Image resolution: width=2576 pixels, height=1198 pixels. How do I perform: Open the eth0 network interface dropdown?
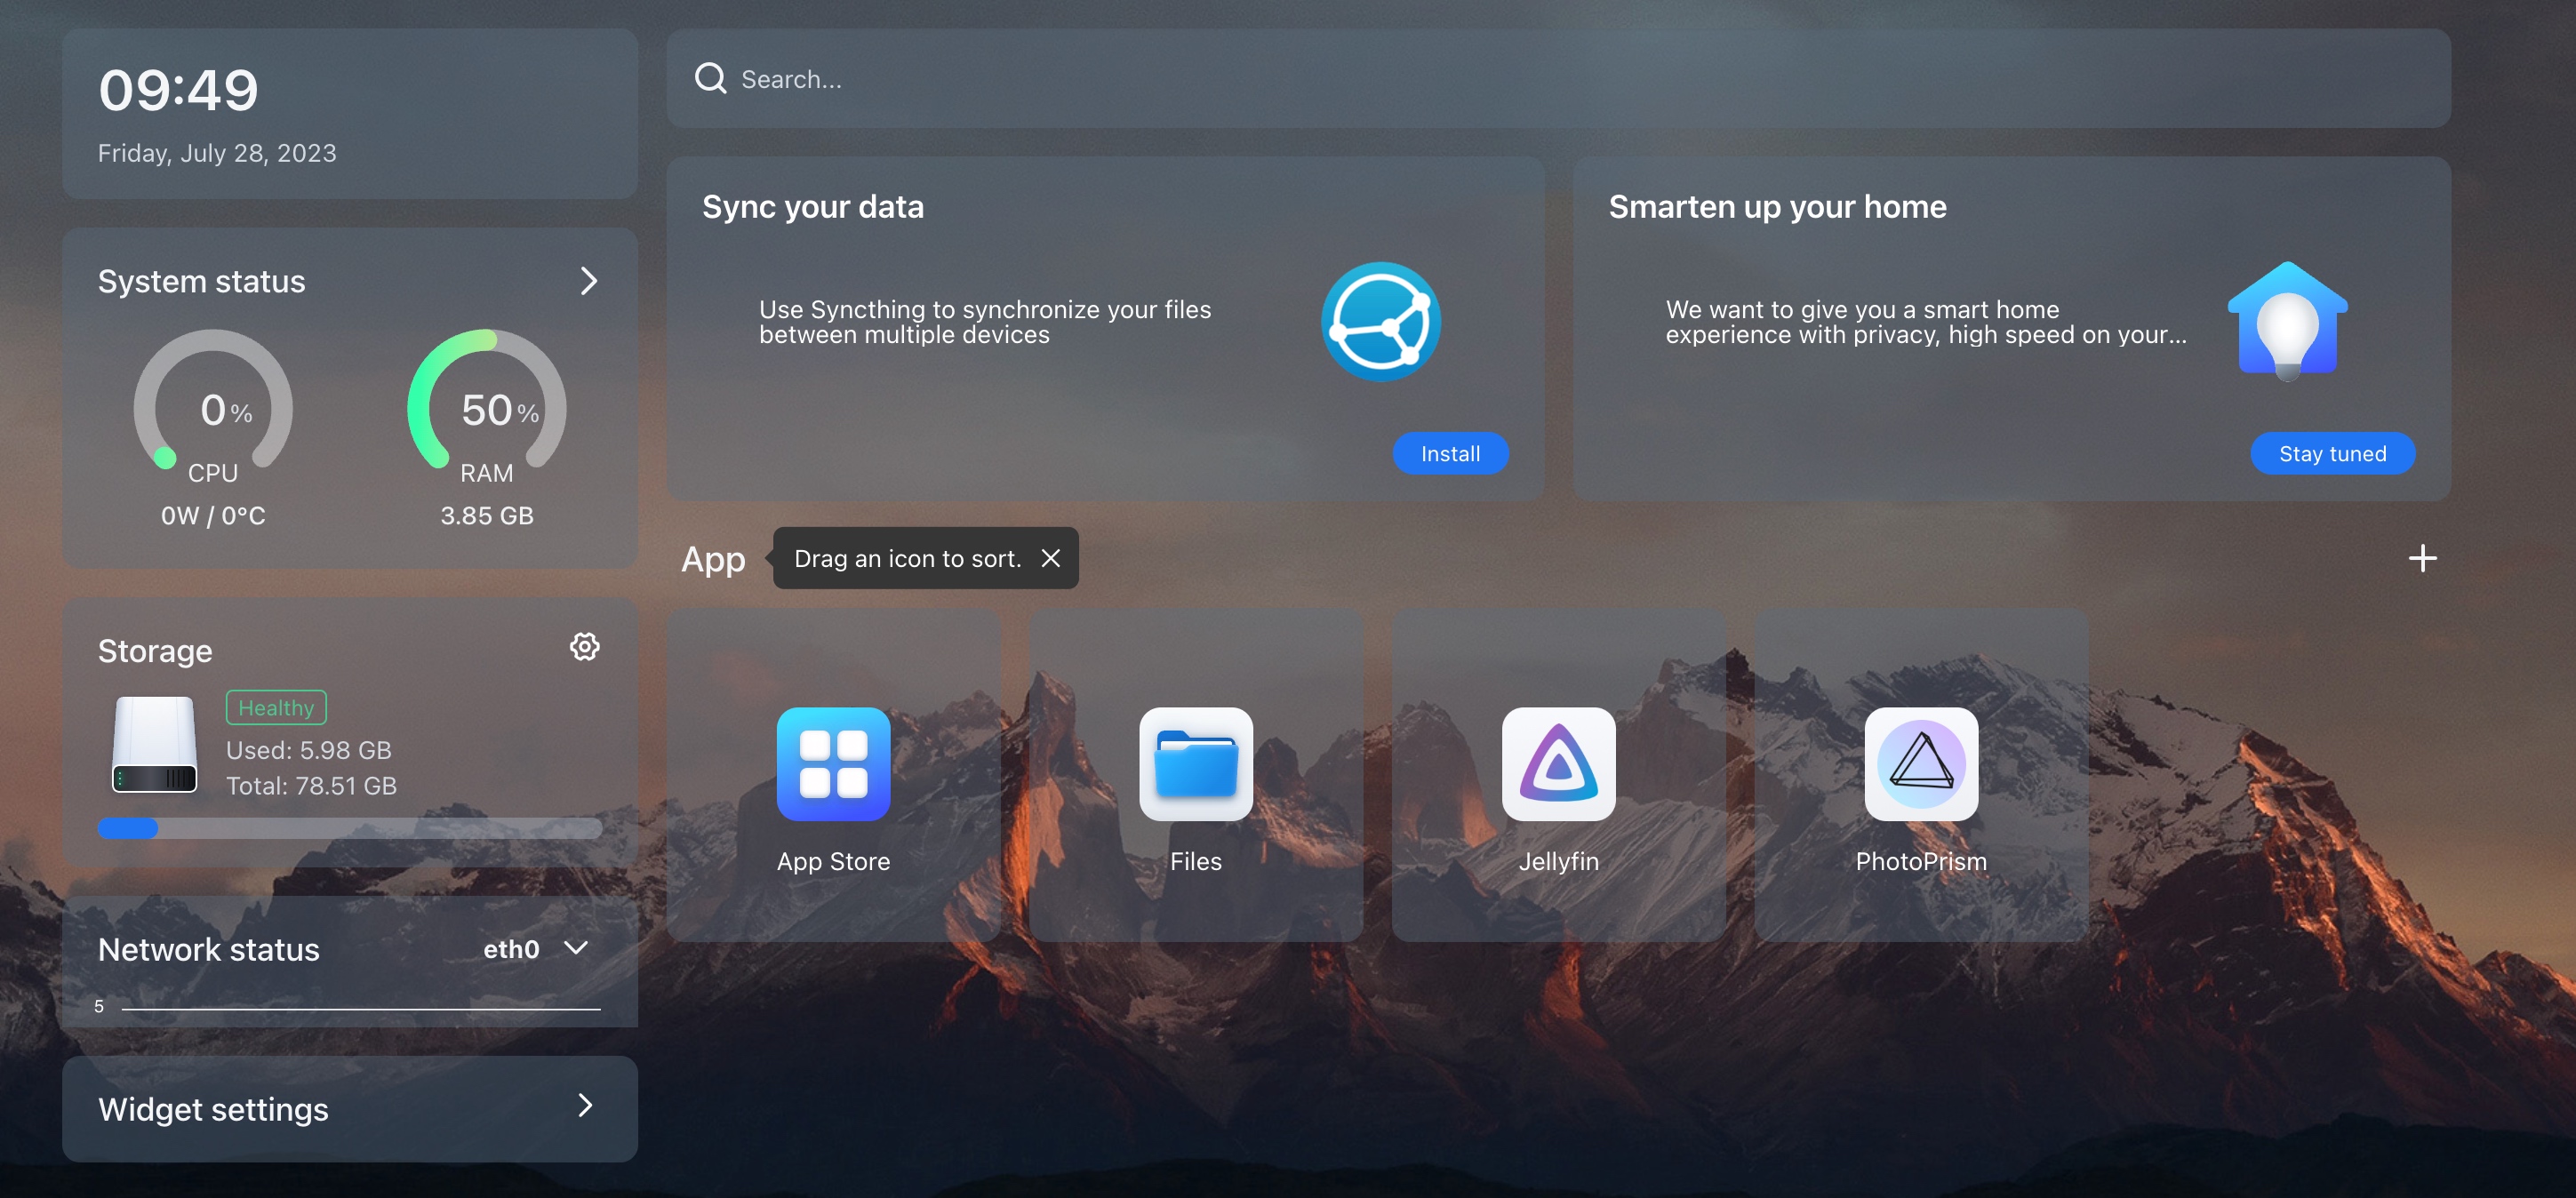click(x=536, y=948)
